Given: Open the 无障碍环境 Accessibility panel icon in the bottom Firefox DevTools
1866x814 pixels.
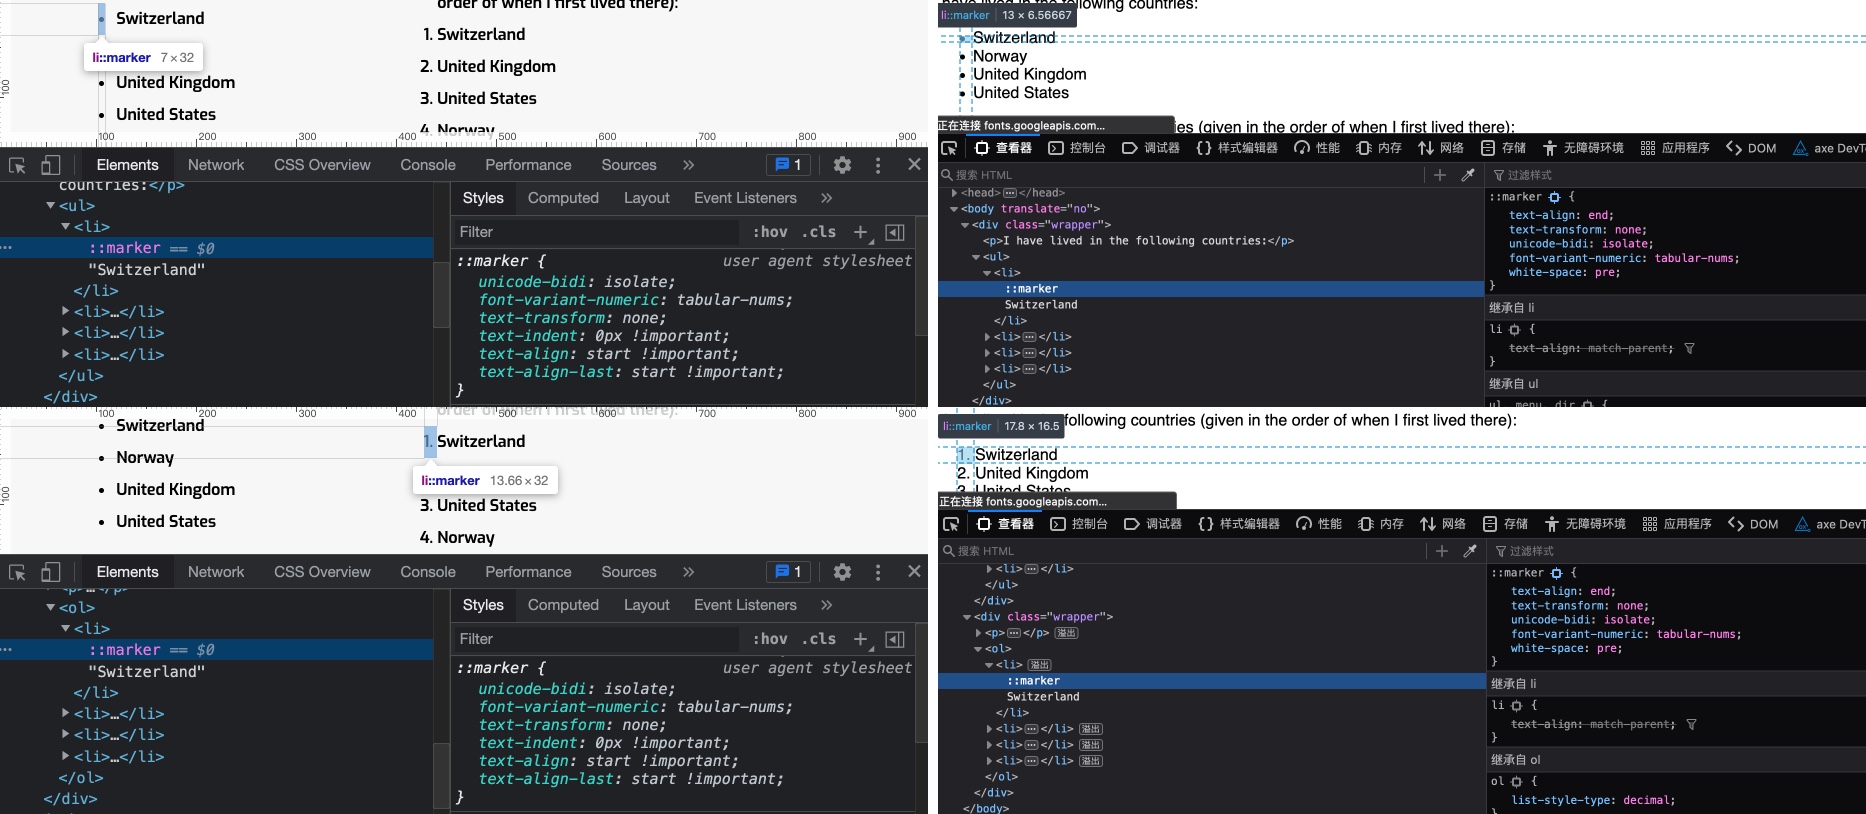Looking at the screenshot, I should tap(1551, 524).
